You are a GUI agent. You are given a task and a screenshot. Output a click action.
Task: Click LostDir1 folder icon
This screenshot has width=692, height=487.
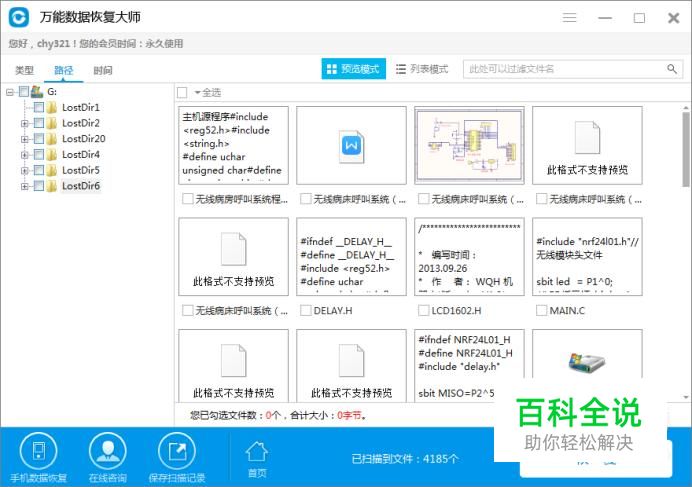[52, 107]
